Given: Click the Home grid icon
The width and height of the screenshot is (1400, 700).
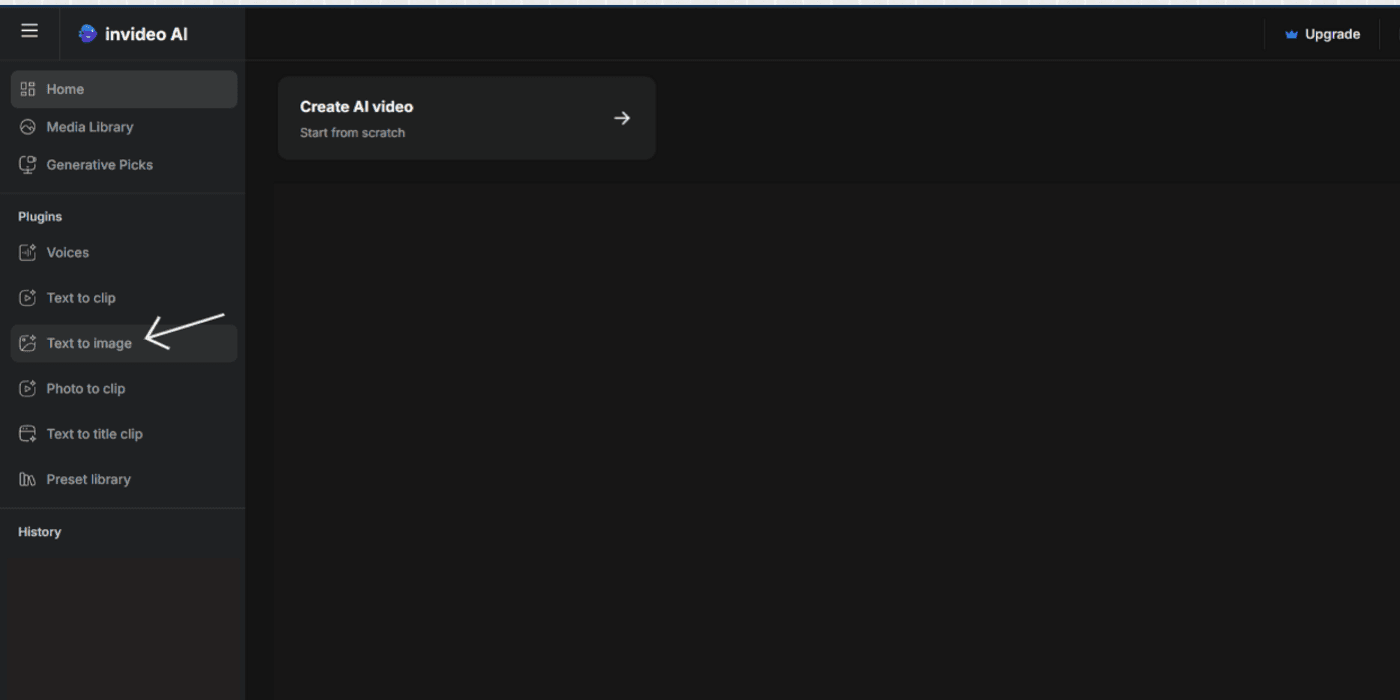Looking at the screenshot, I should click(x=27, y=88).
